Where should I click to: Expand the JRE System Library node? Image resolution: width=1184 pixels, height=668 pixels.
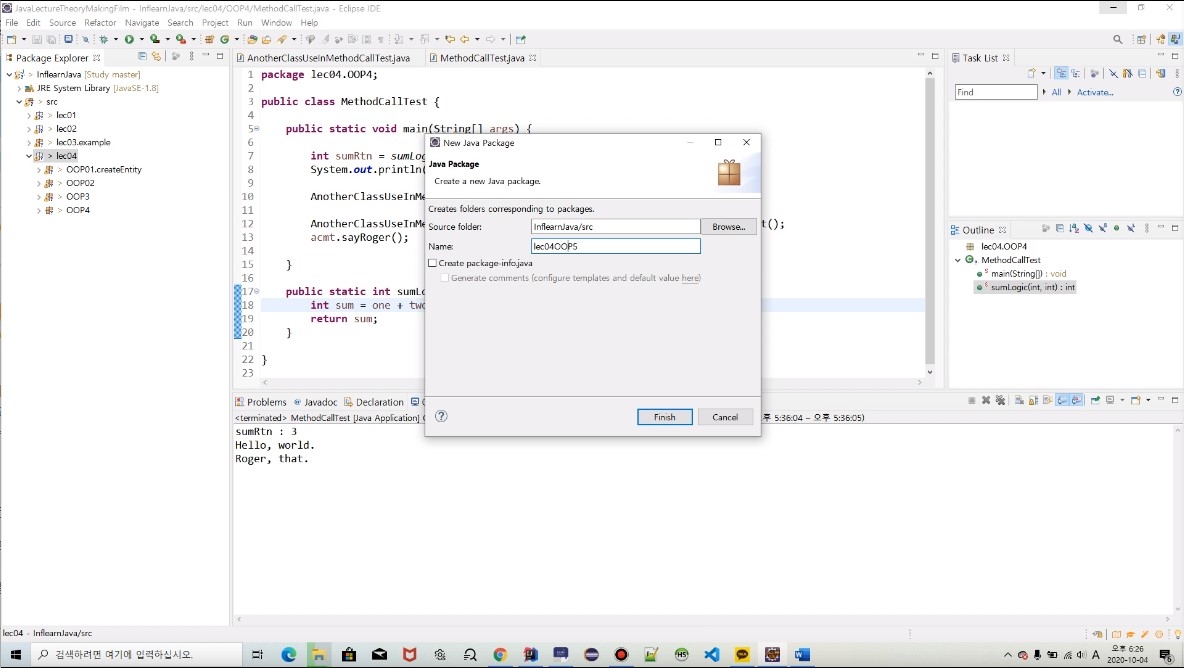20,88
